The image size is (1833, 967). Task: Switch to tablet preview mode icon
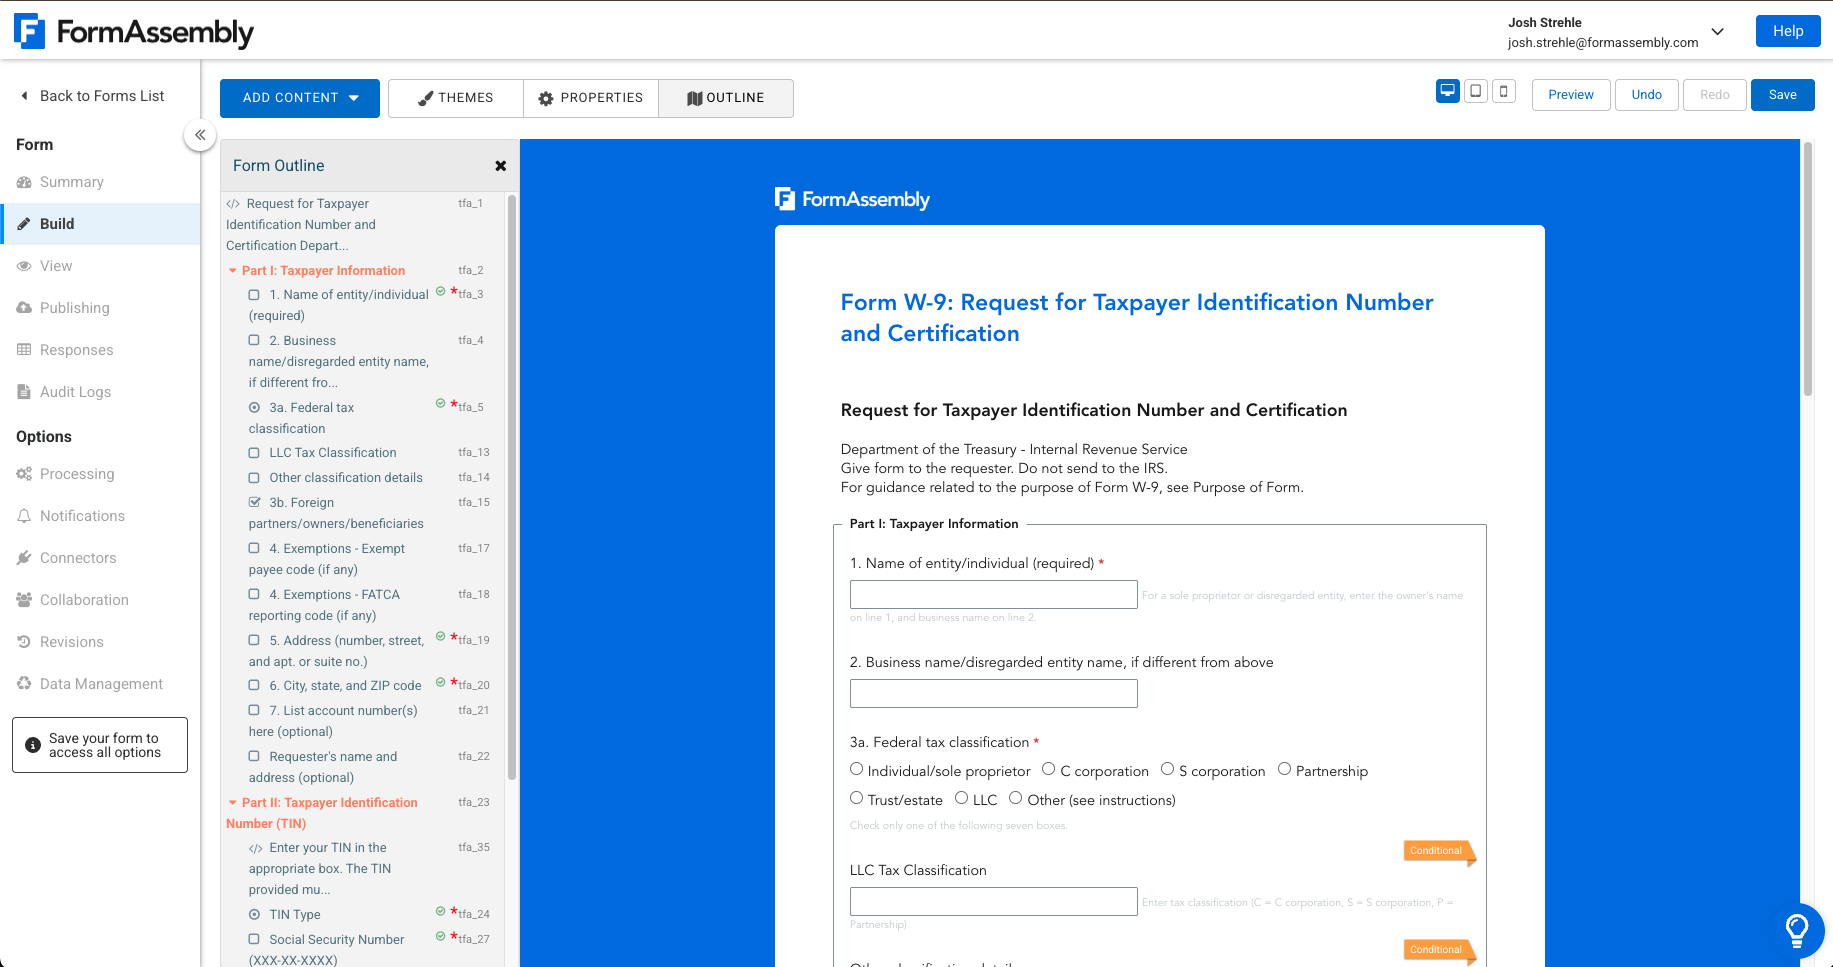coord(1475,92)
